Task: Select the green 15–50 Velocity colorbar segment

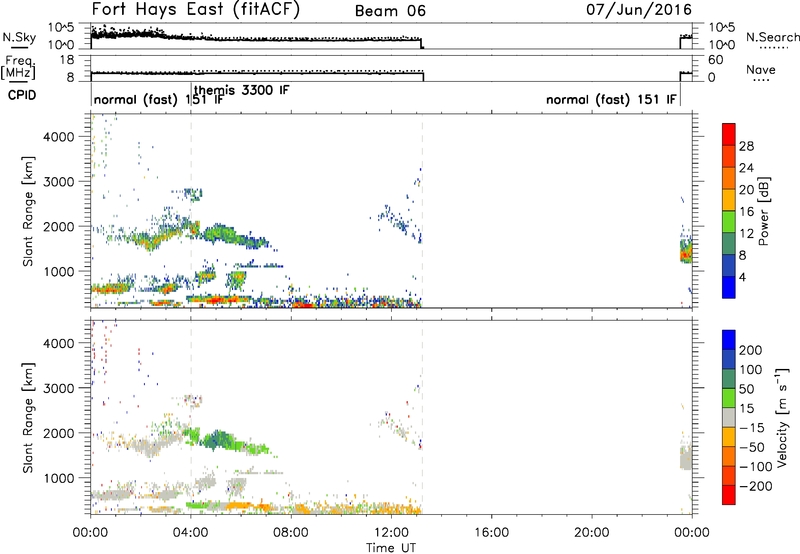Action: 729,398
